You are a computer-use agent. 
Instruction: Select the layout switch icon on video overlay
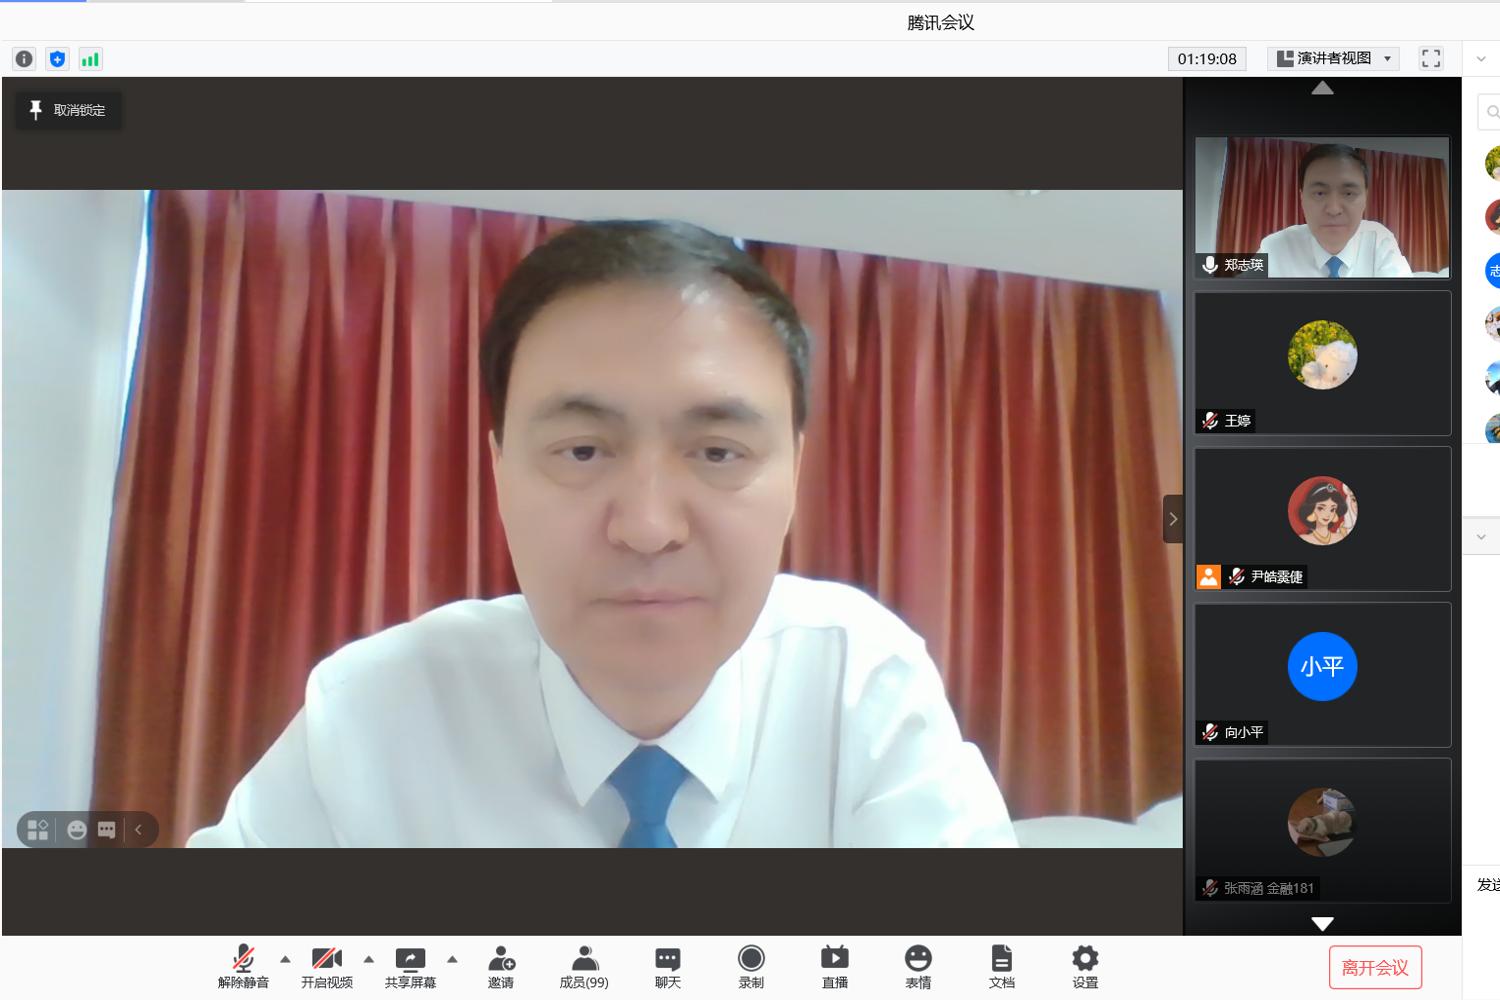pos(39,829)
